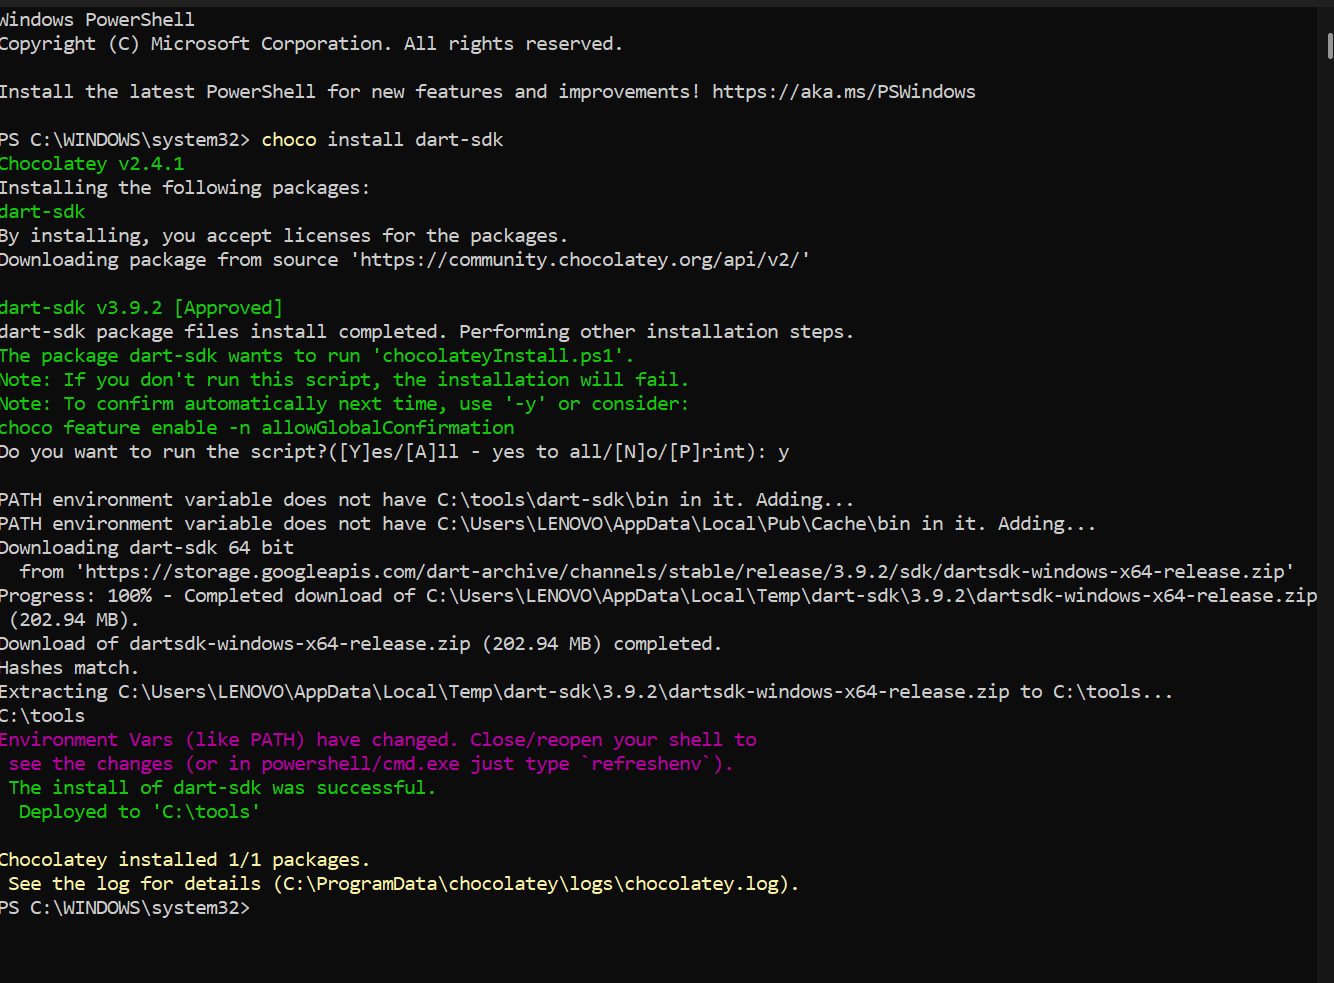Click the 'Environment Vars' warning message
Viewport: 1334px width, 983px height.
86,740
